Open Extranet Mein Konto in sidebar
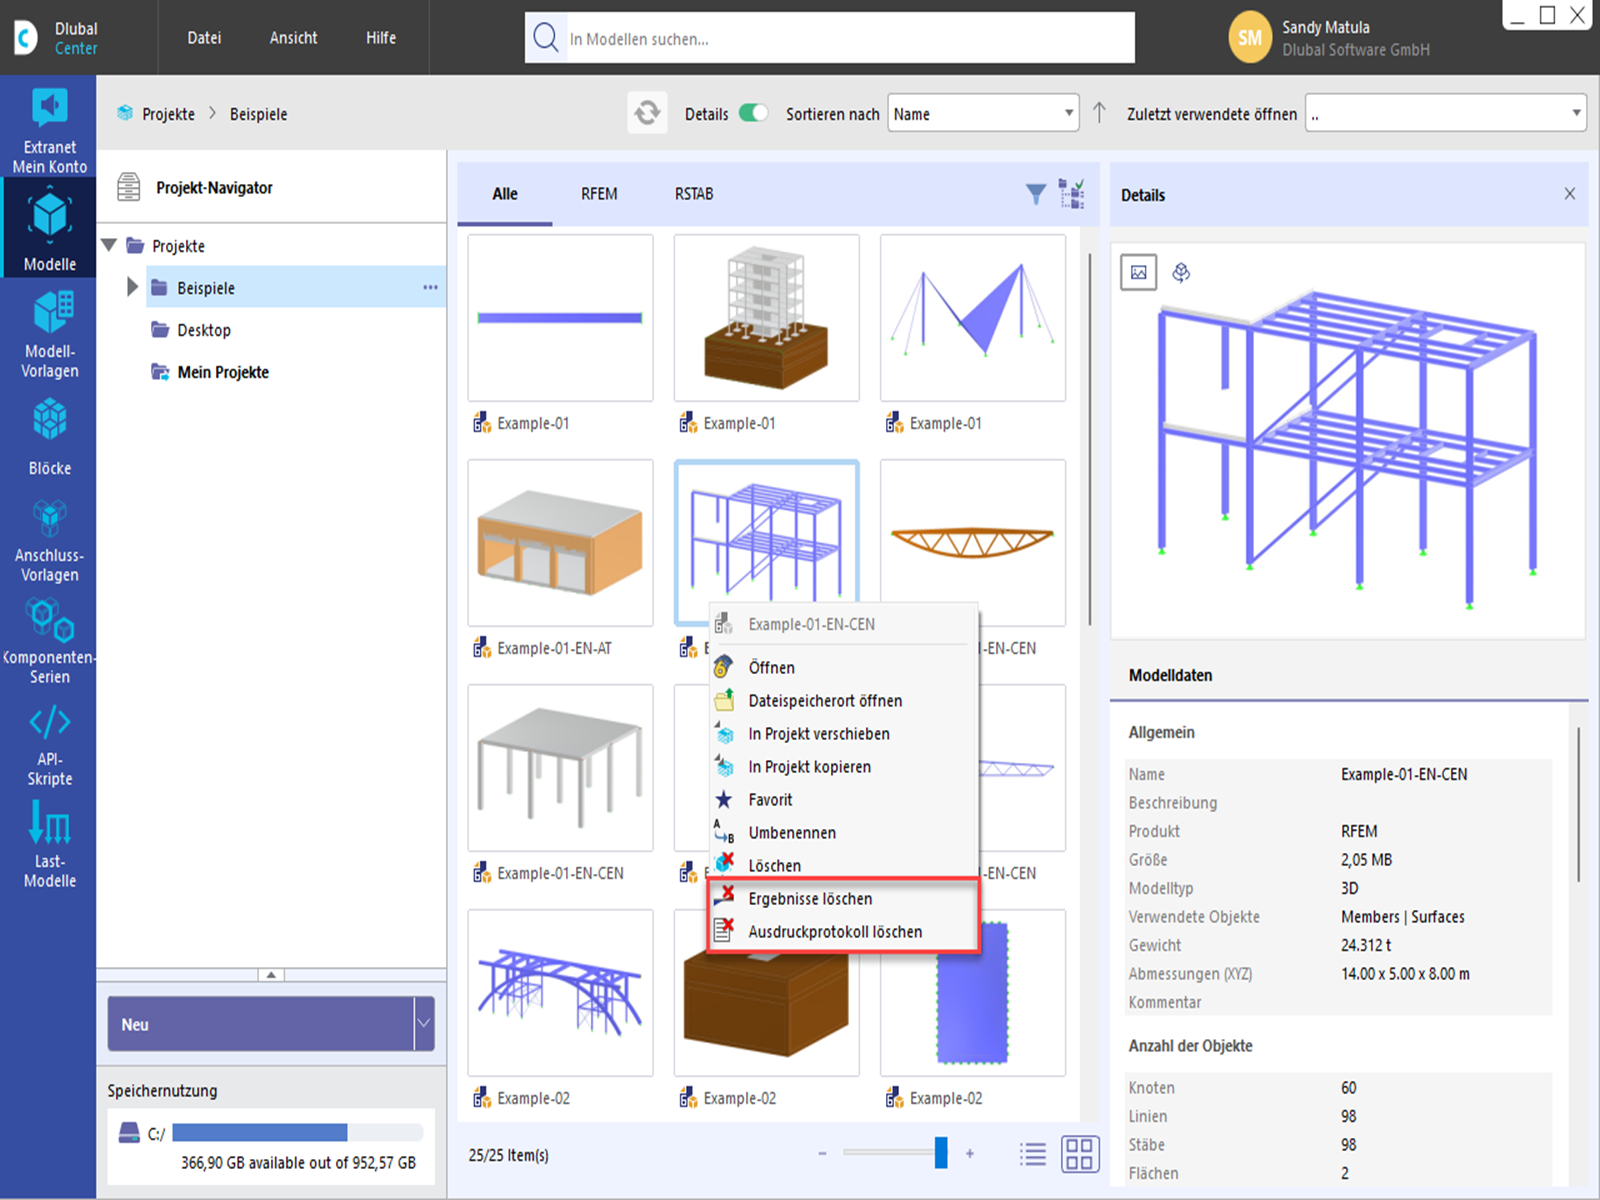 pyautogui.click(x=49, y=130)
